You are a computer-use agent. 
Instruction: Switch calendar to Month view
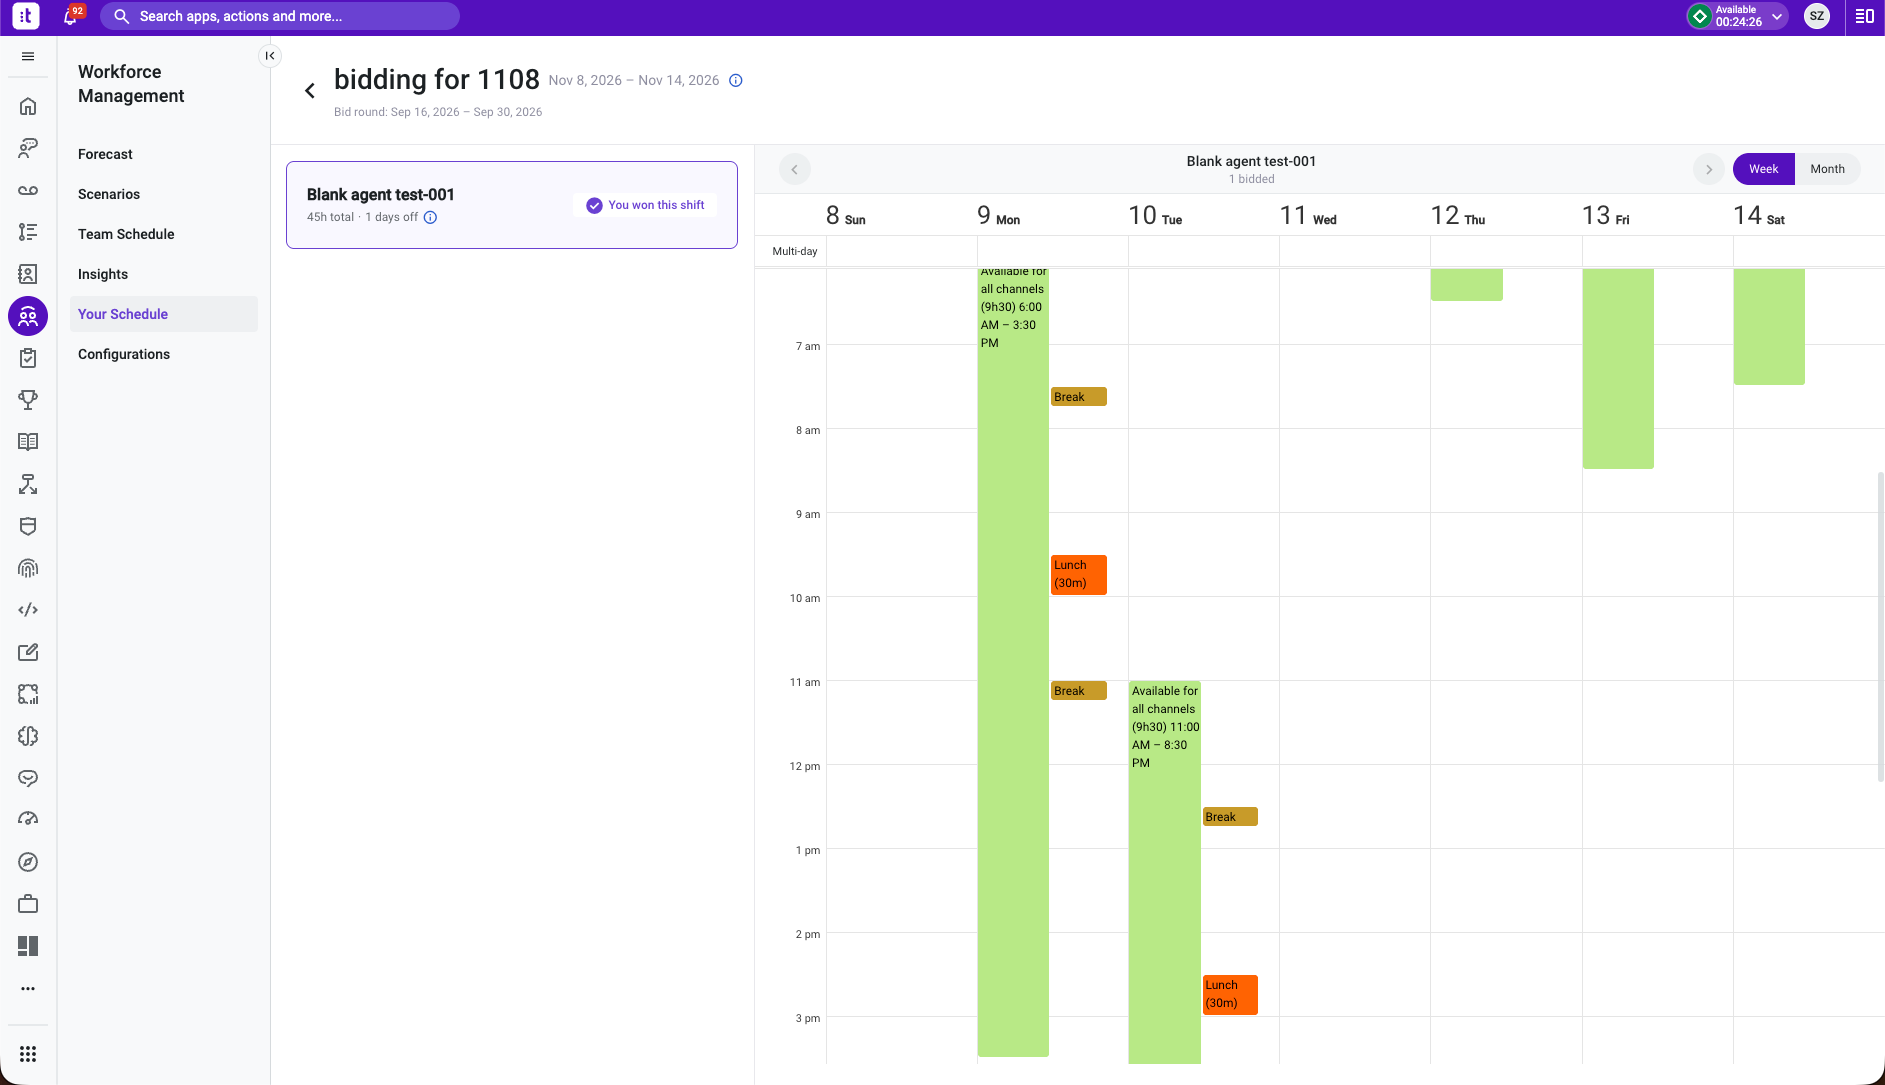coord(1827,169)
